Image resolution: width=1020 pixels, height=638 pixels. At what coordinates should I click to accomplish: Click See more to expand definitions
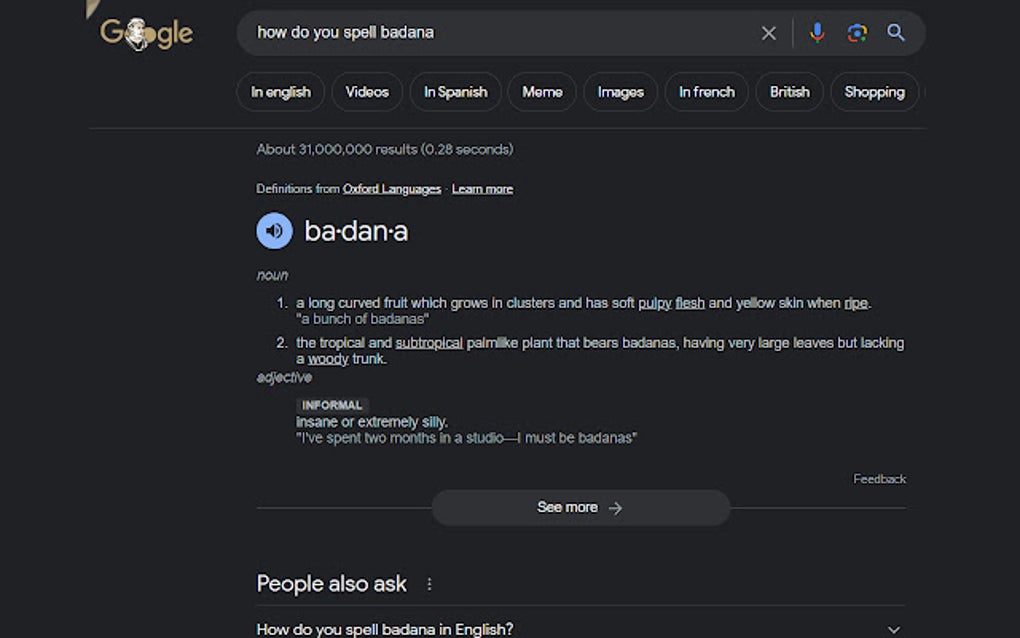click(x=580, y=507)
